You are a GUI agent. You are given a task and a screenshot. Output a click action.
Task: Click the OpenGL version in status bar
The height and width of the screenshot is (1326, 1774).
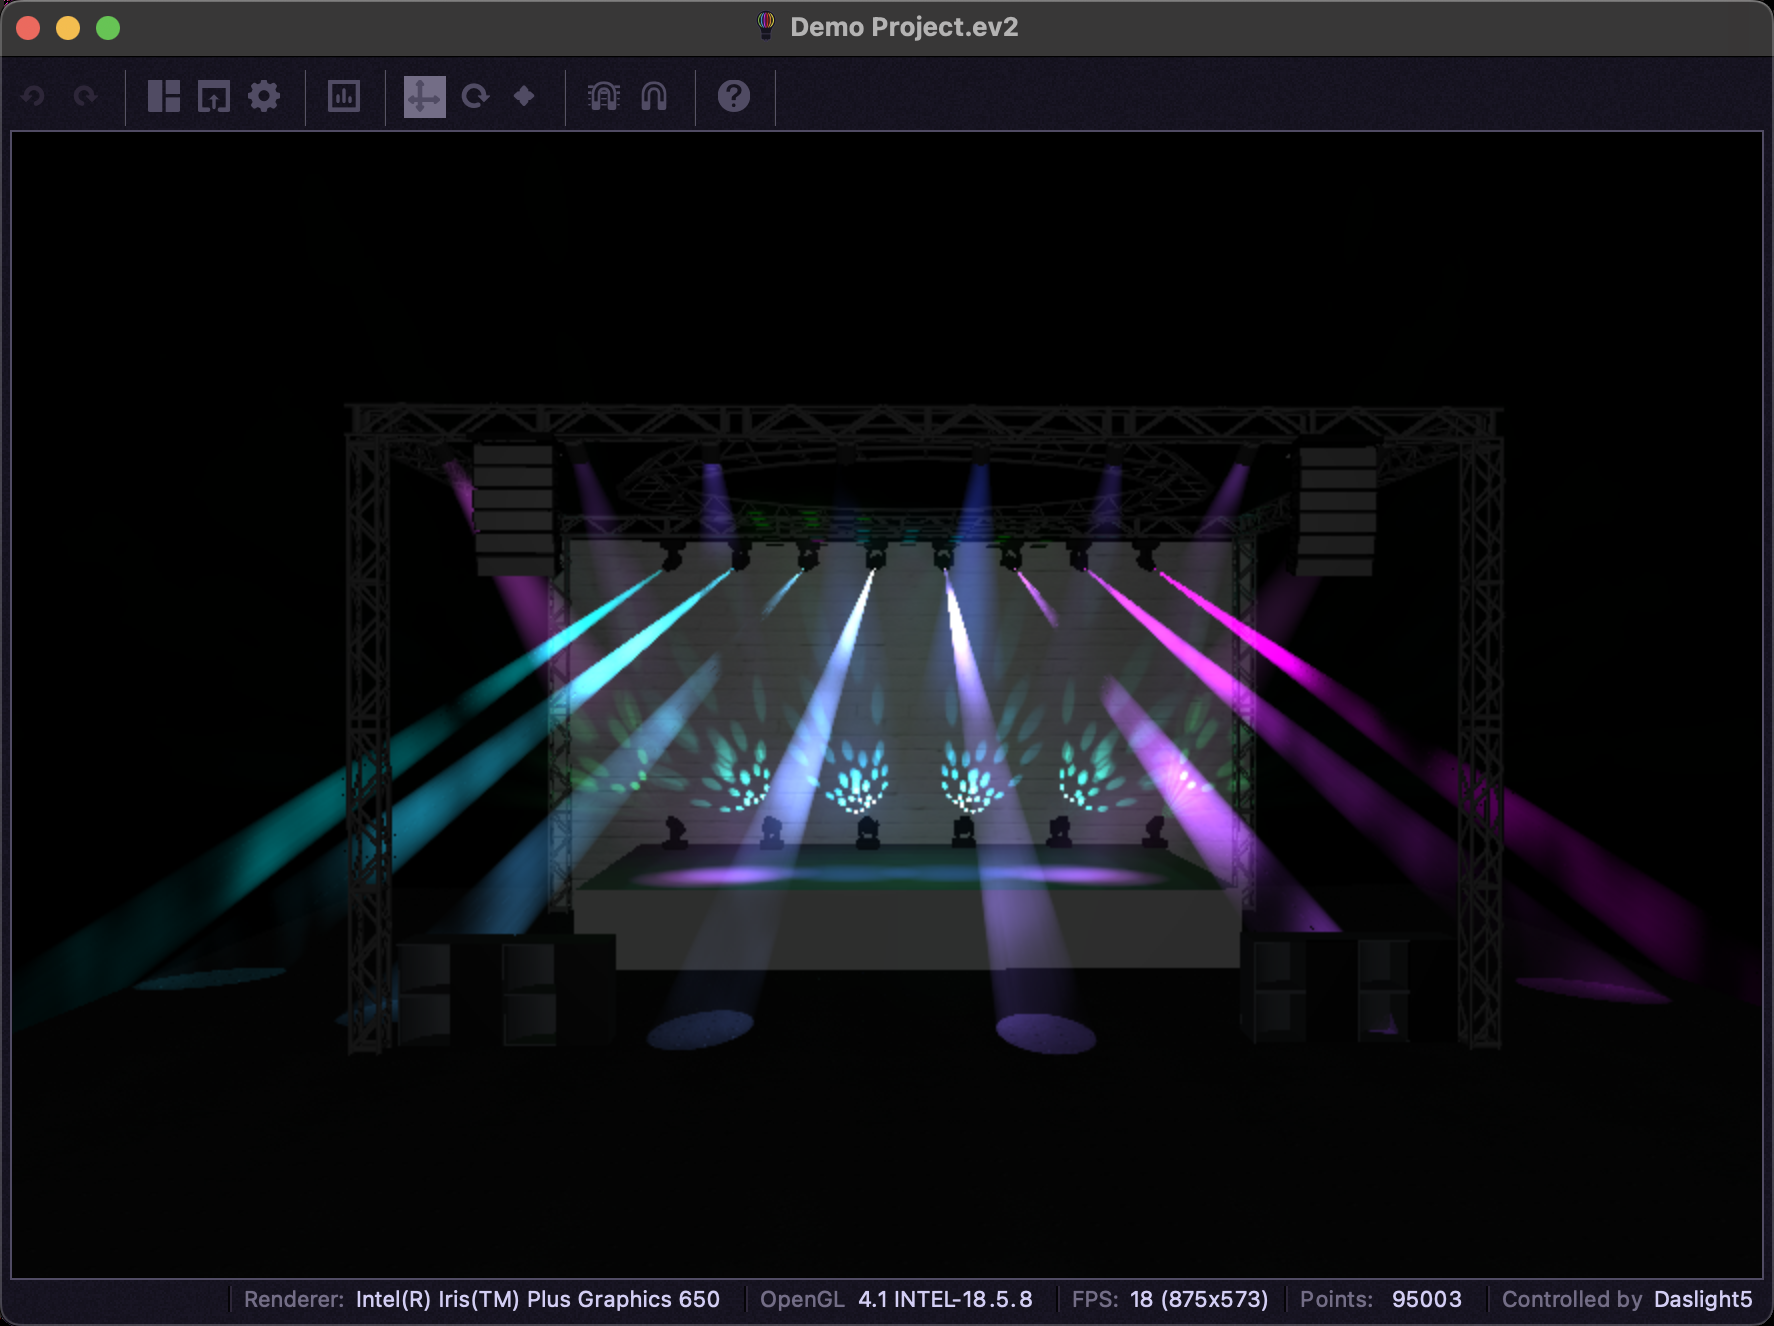pyautogui.click(x=944, y=1299)
